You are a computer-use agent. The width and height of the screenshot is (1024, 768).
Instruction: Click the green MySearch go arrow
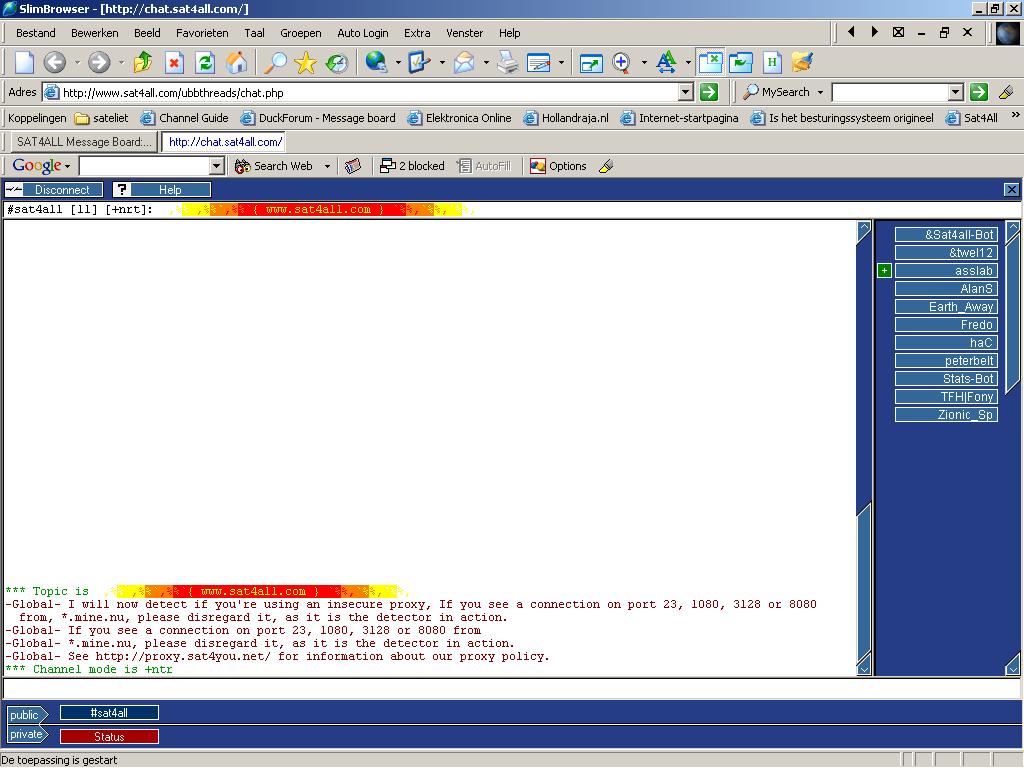pos(978,92)
